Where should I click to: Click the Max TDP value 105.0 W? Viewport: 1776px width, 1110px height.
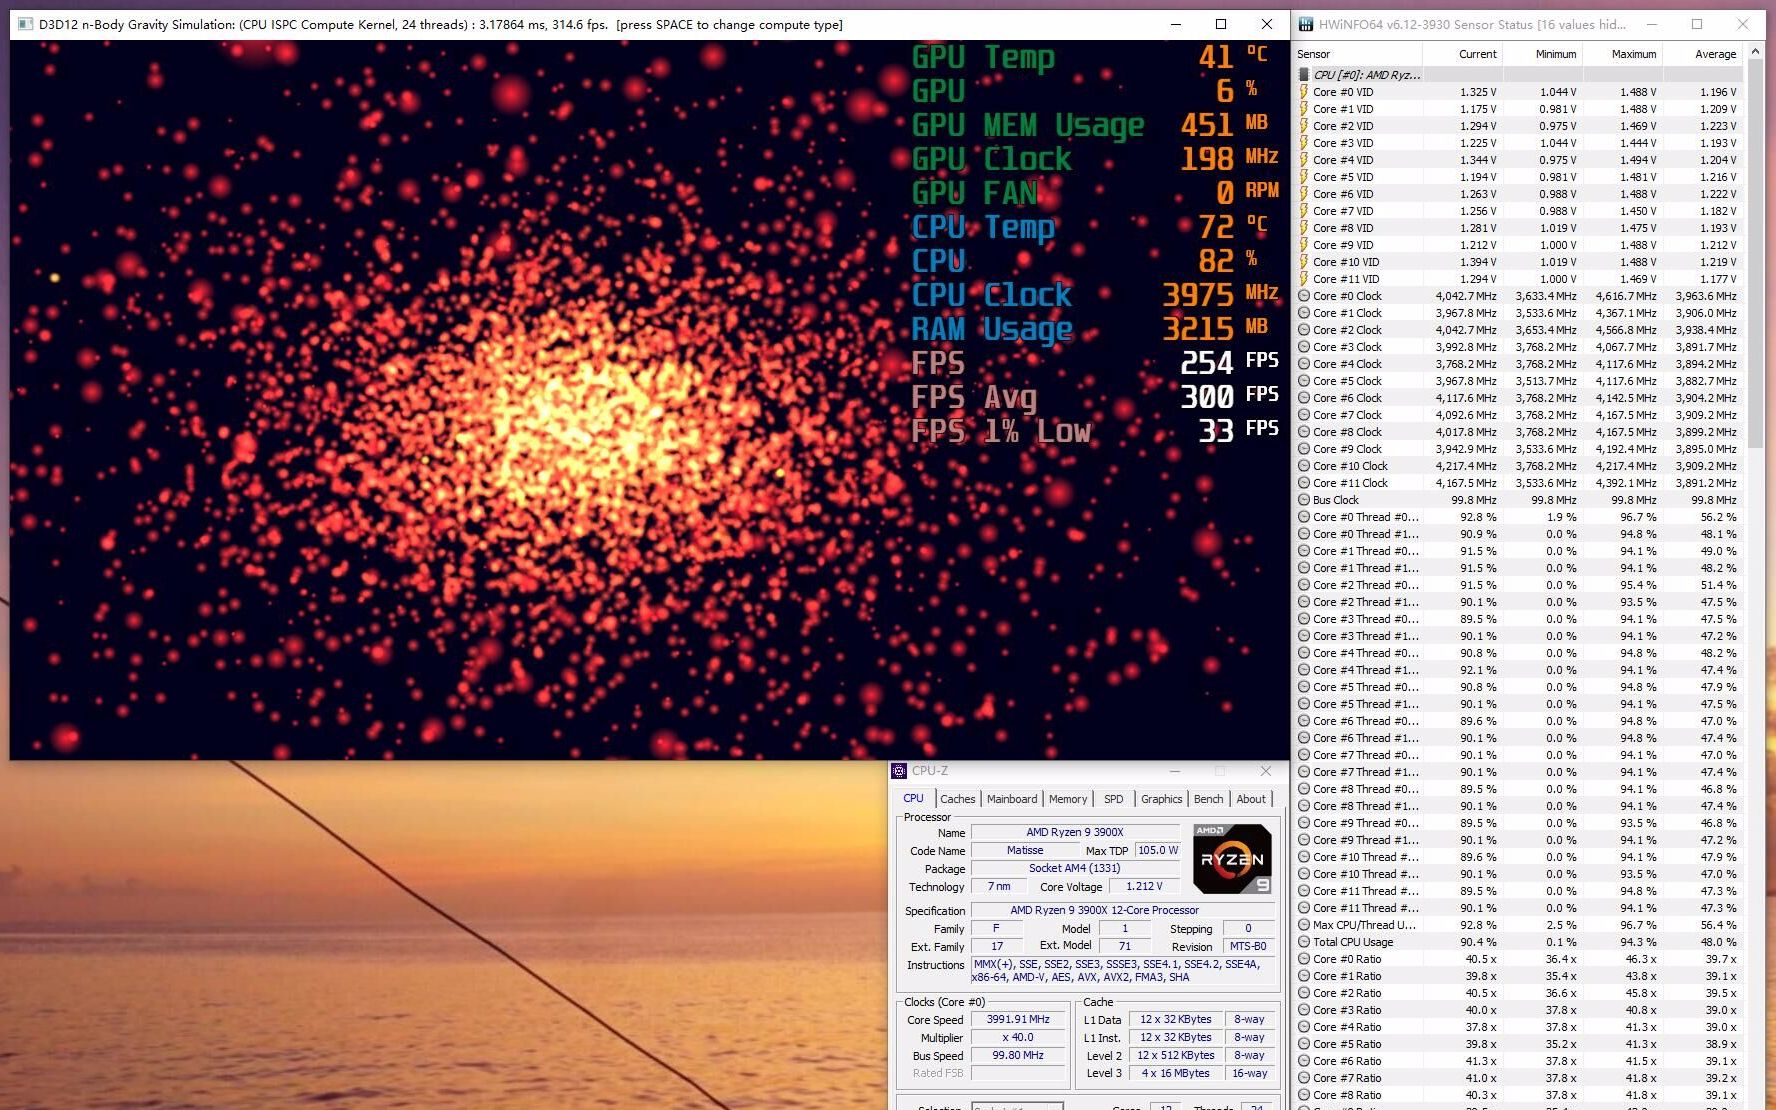pyautogui.click(x=1157, y=850)
